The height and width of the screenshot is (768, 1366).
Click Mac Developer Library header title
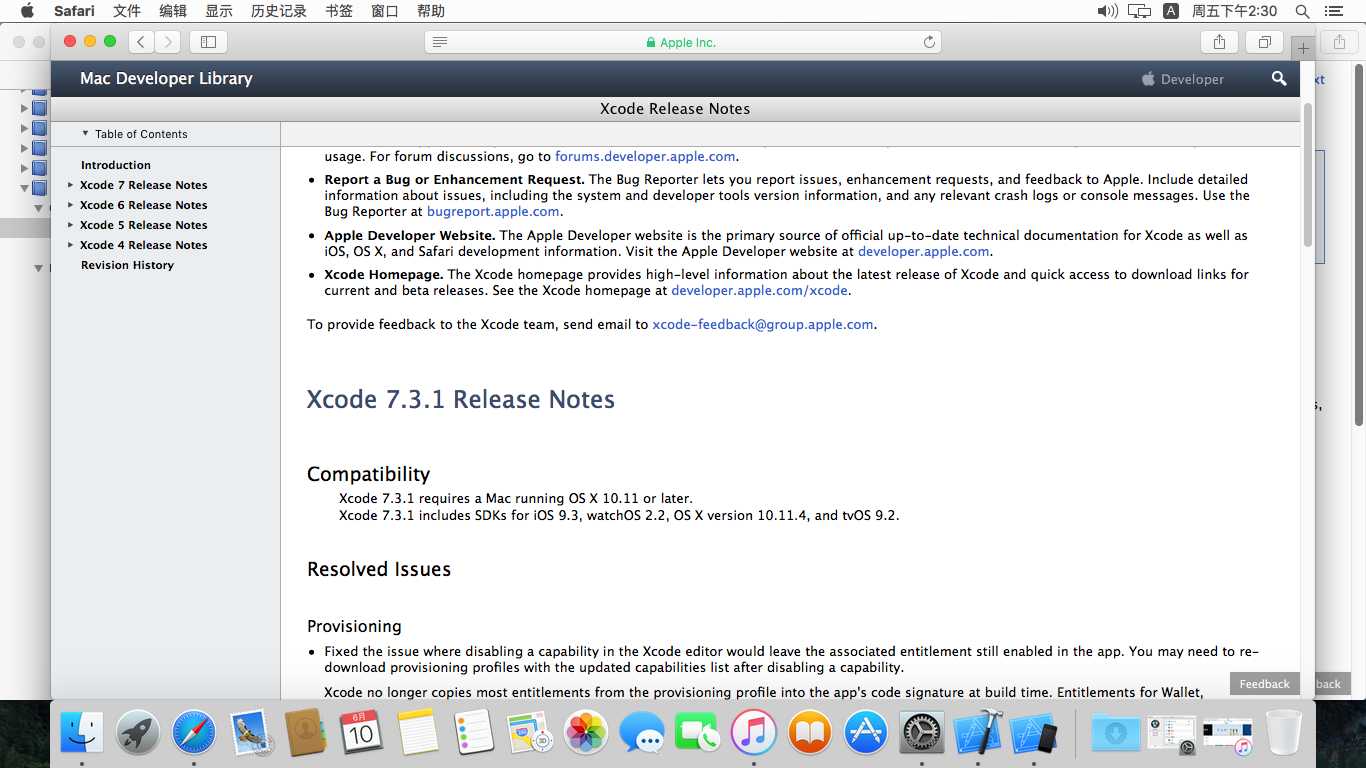click(x=166, y=78)
